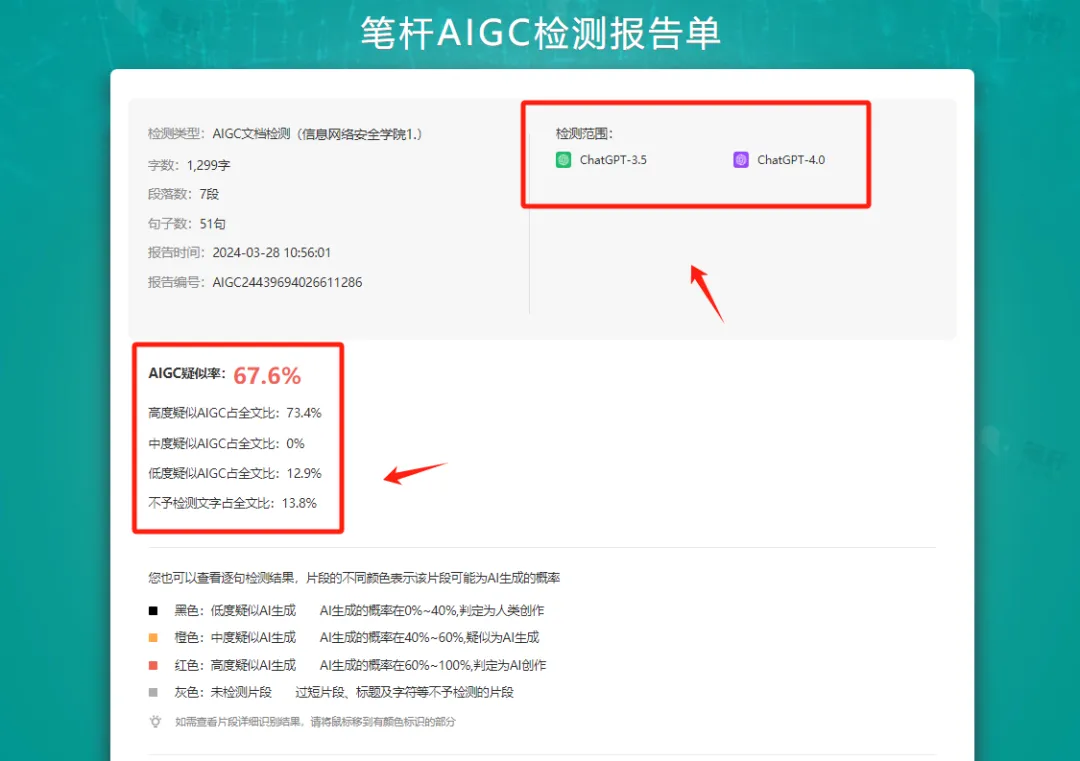
Task: Click the green ChatGPT-3.5 icon
Action: click(563, 160)
